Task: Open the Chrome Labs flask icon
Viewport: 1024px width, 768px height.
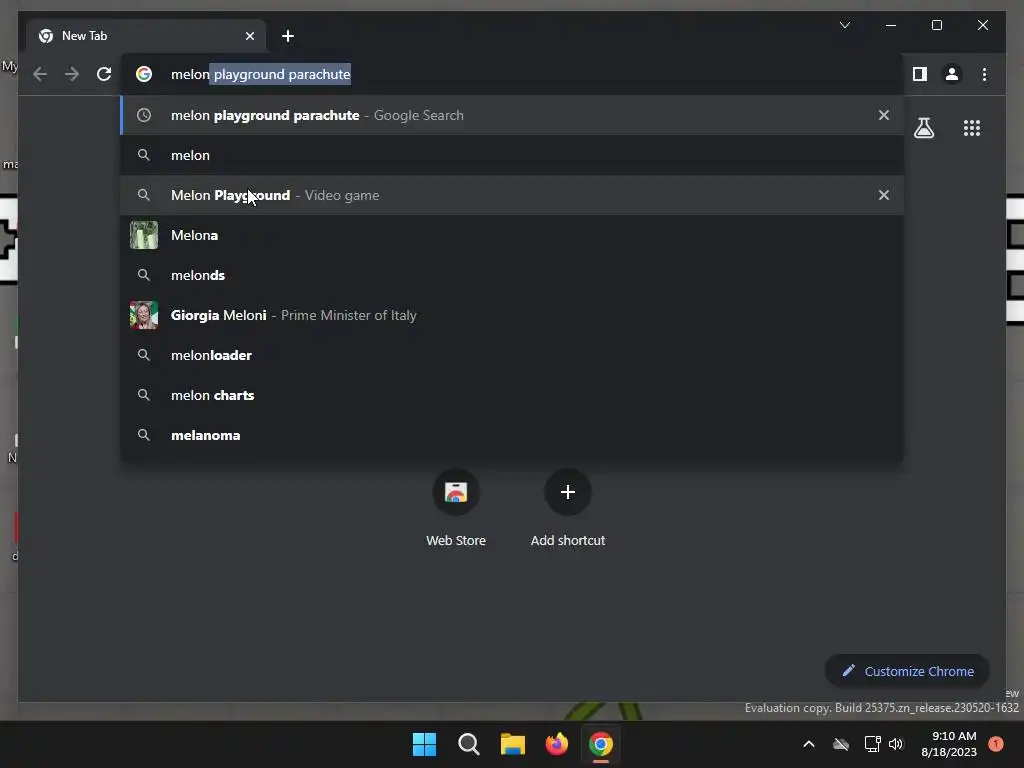Action: coord(923,127)
